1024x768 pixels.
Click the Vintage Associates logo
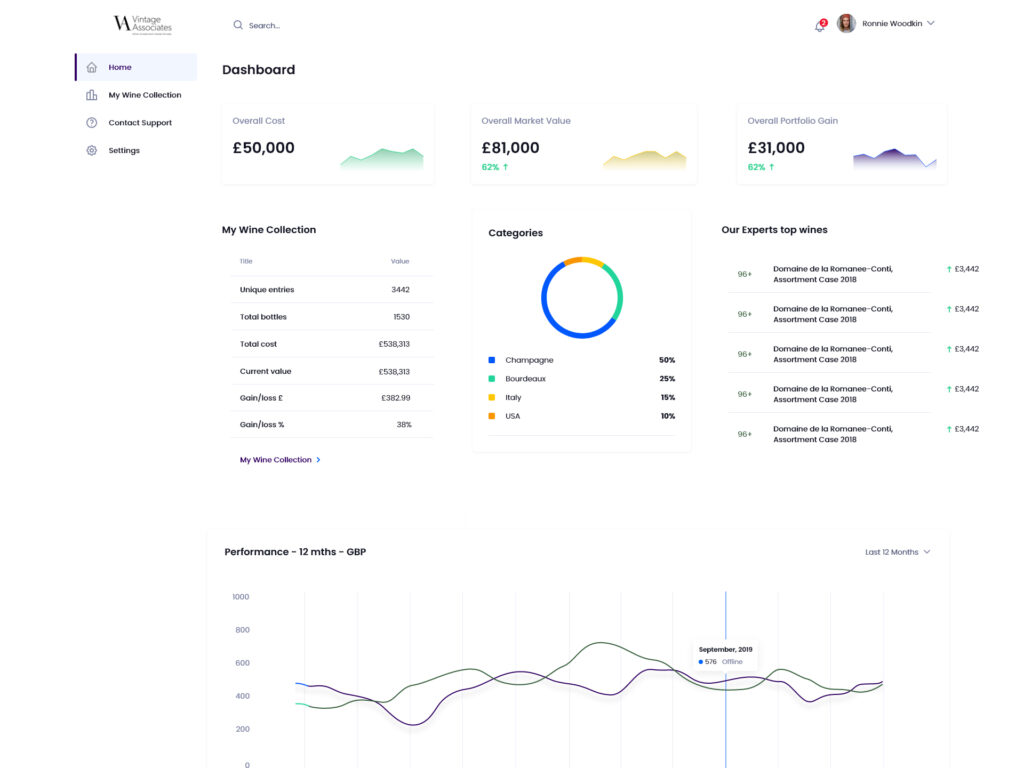point(142,24)
